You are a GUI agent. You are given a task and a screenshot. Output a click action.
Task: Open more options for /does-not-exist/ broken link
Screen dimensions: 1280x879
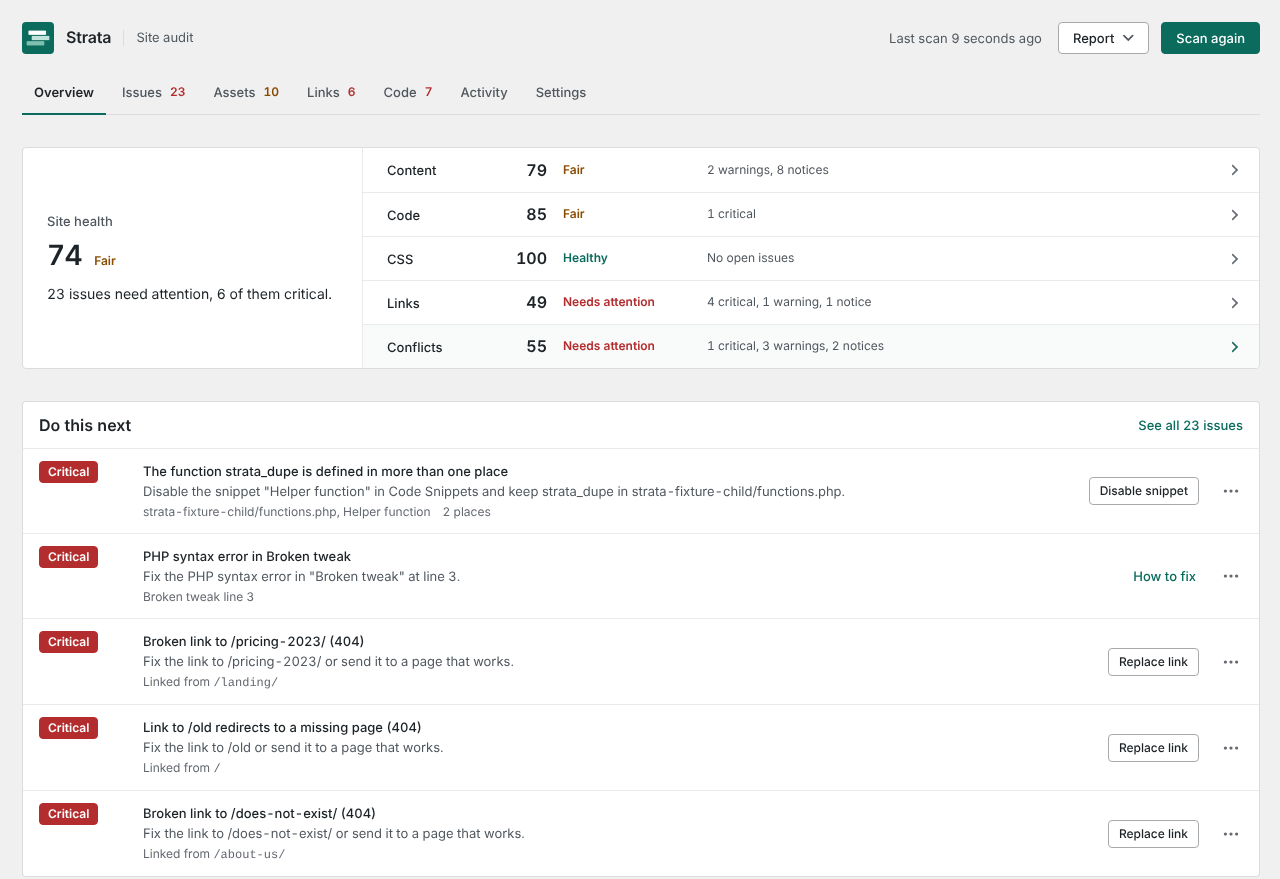coord(1231,834)
